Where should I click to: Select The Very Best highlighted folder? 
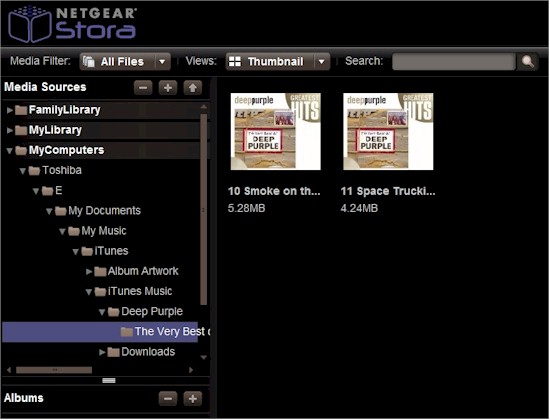(x=100, y=332)
